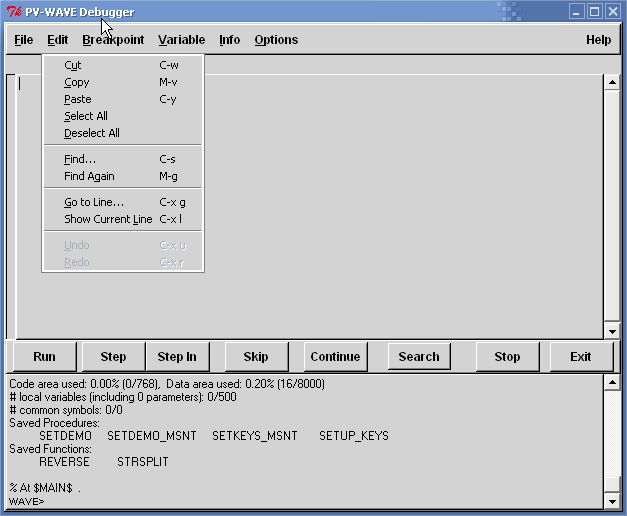Click STRSPLIT function name
The width and height of the screenshot is (627, 516).
pos(143,462)
